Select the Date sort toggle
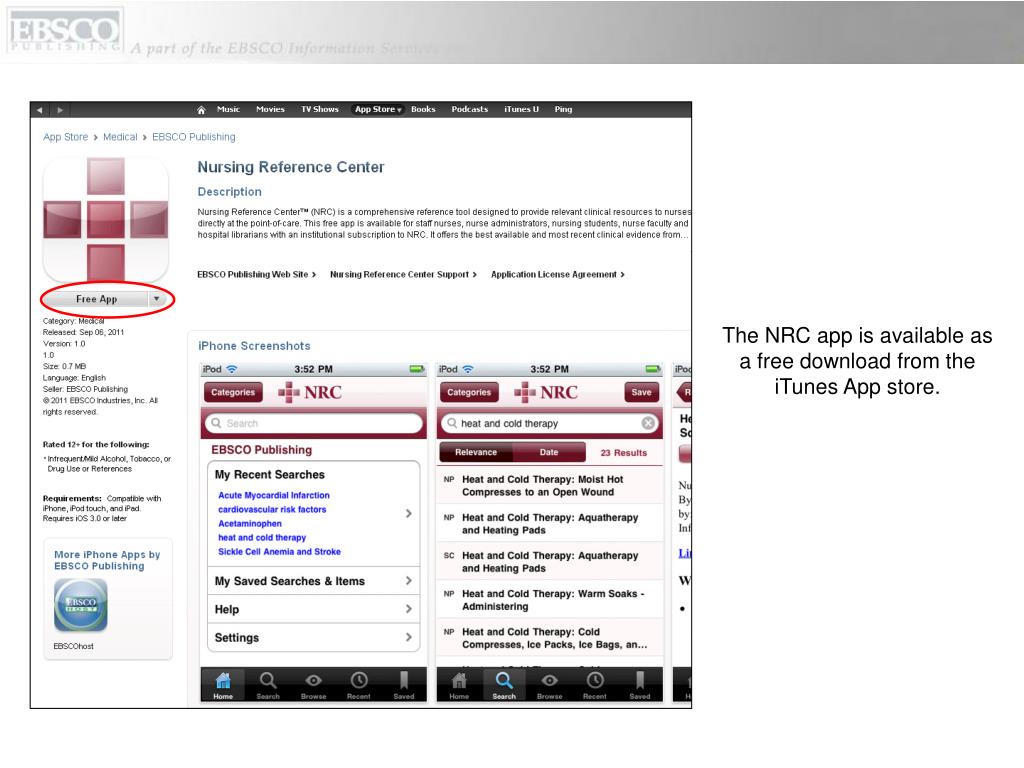 [x=549, y=452]
